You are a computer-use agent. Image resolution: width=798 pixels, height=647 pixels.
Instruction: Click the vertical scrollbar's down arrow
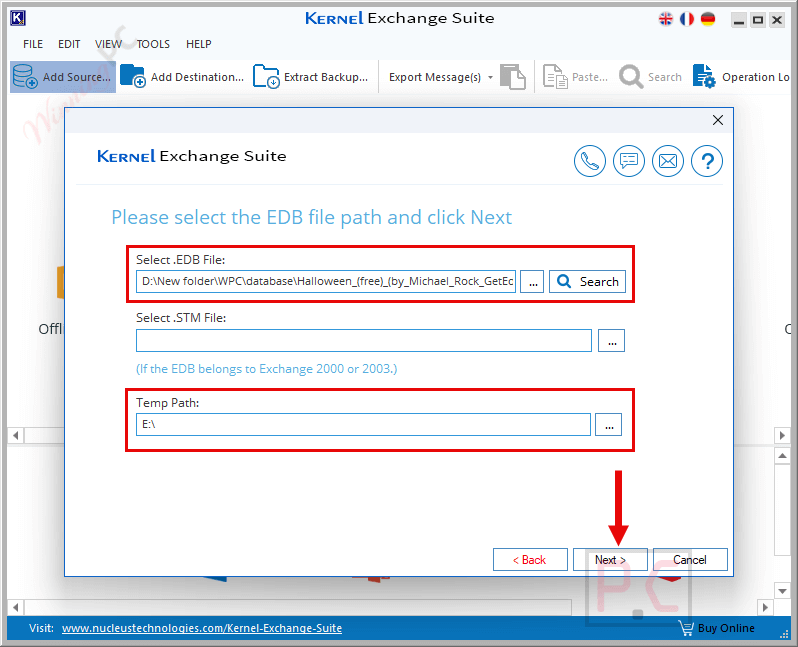tap(782, 590)
